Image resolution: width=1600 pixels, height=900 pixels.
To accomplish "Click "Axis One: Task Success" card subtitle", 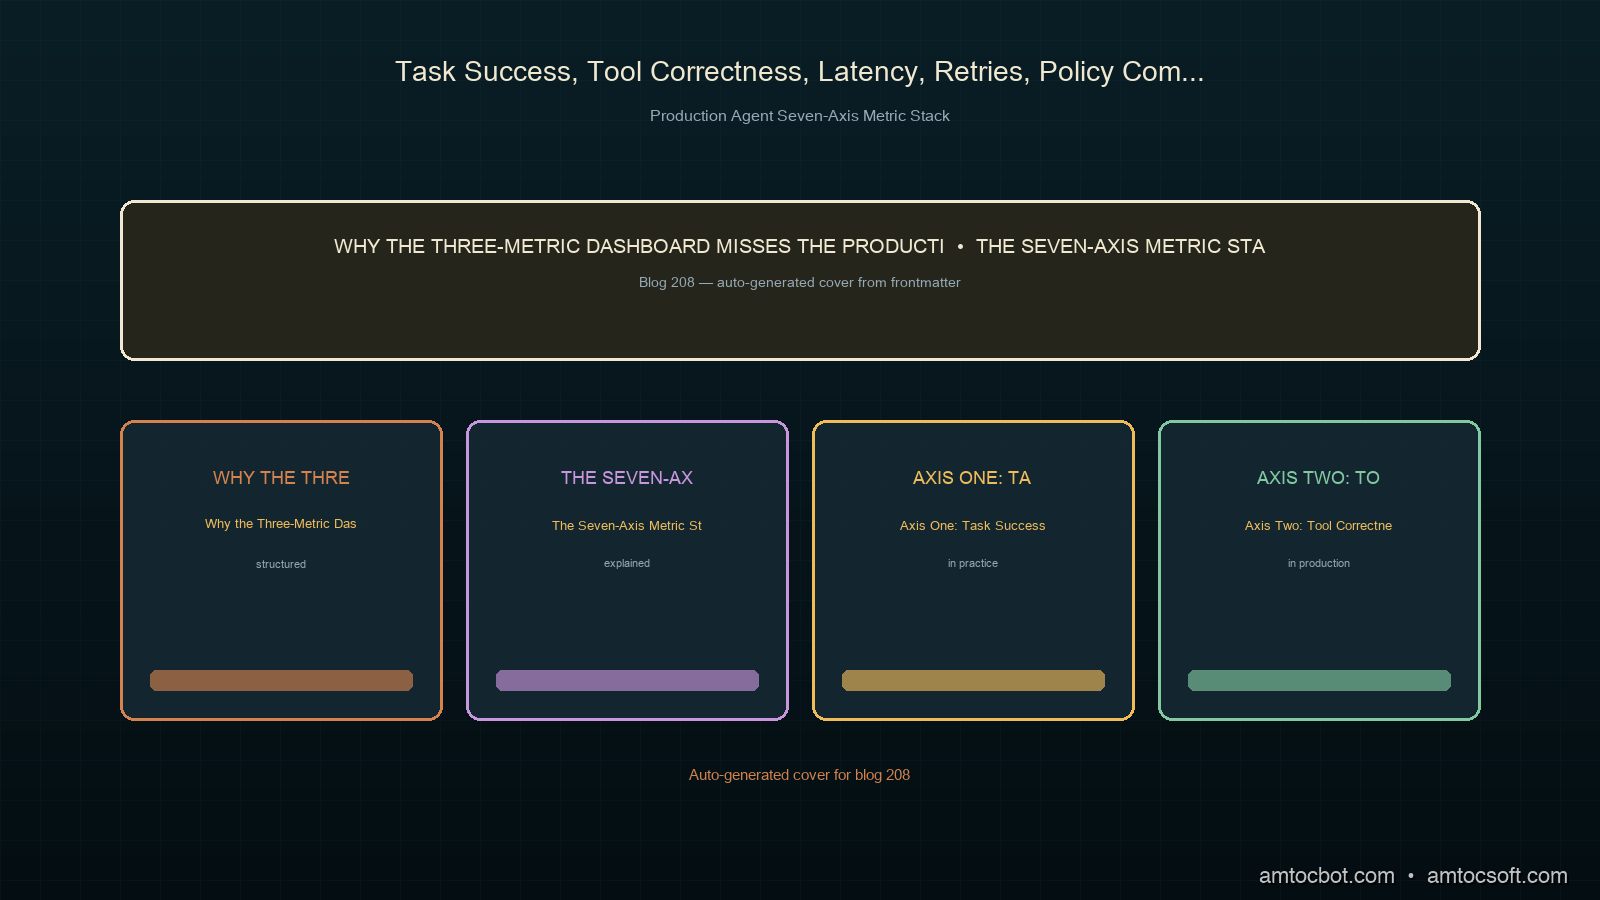I will (973, 526).
